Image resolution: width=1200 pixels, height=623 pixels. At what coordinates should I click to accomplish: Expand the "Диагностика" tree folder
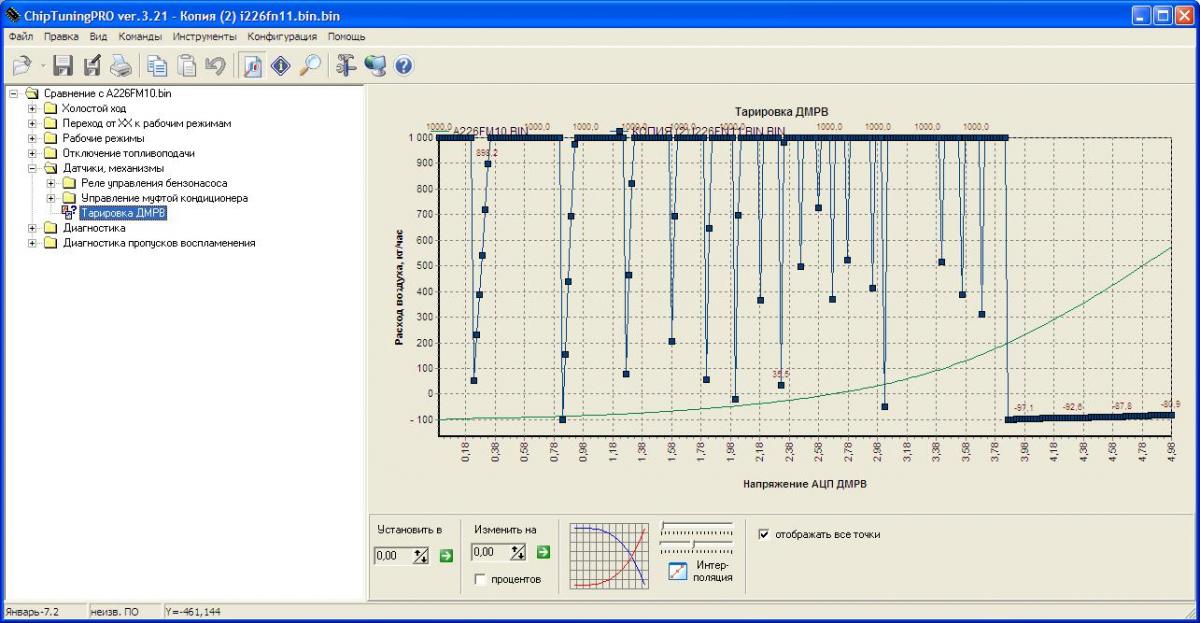[33, 228]
